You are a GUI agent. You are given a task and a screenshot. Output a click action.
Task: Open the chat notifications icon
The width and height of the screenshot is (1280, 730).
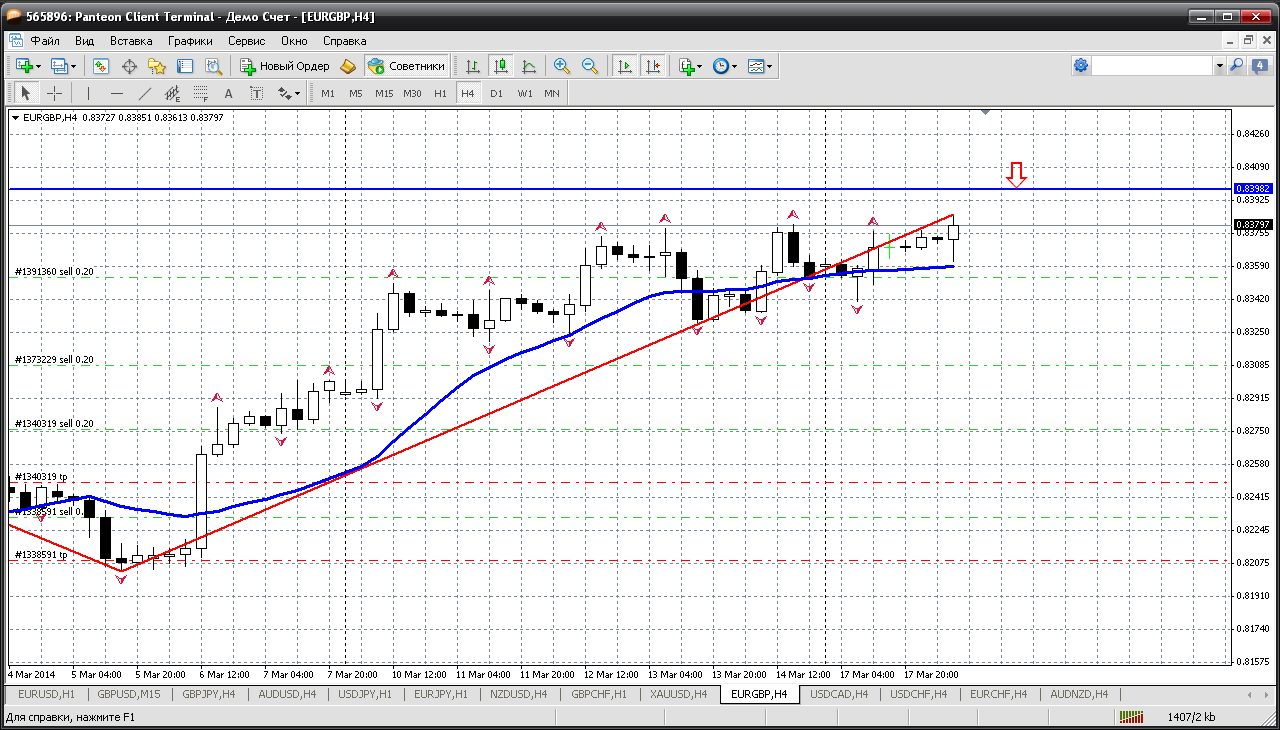click(x=1259, y=66)
